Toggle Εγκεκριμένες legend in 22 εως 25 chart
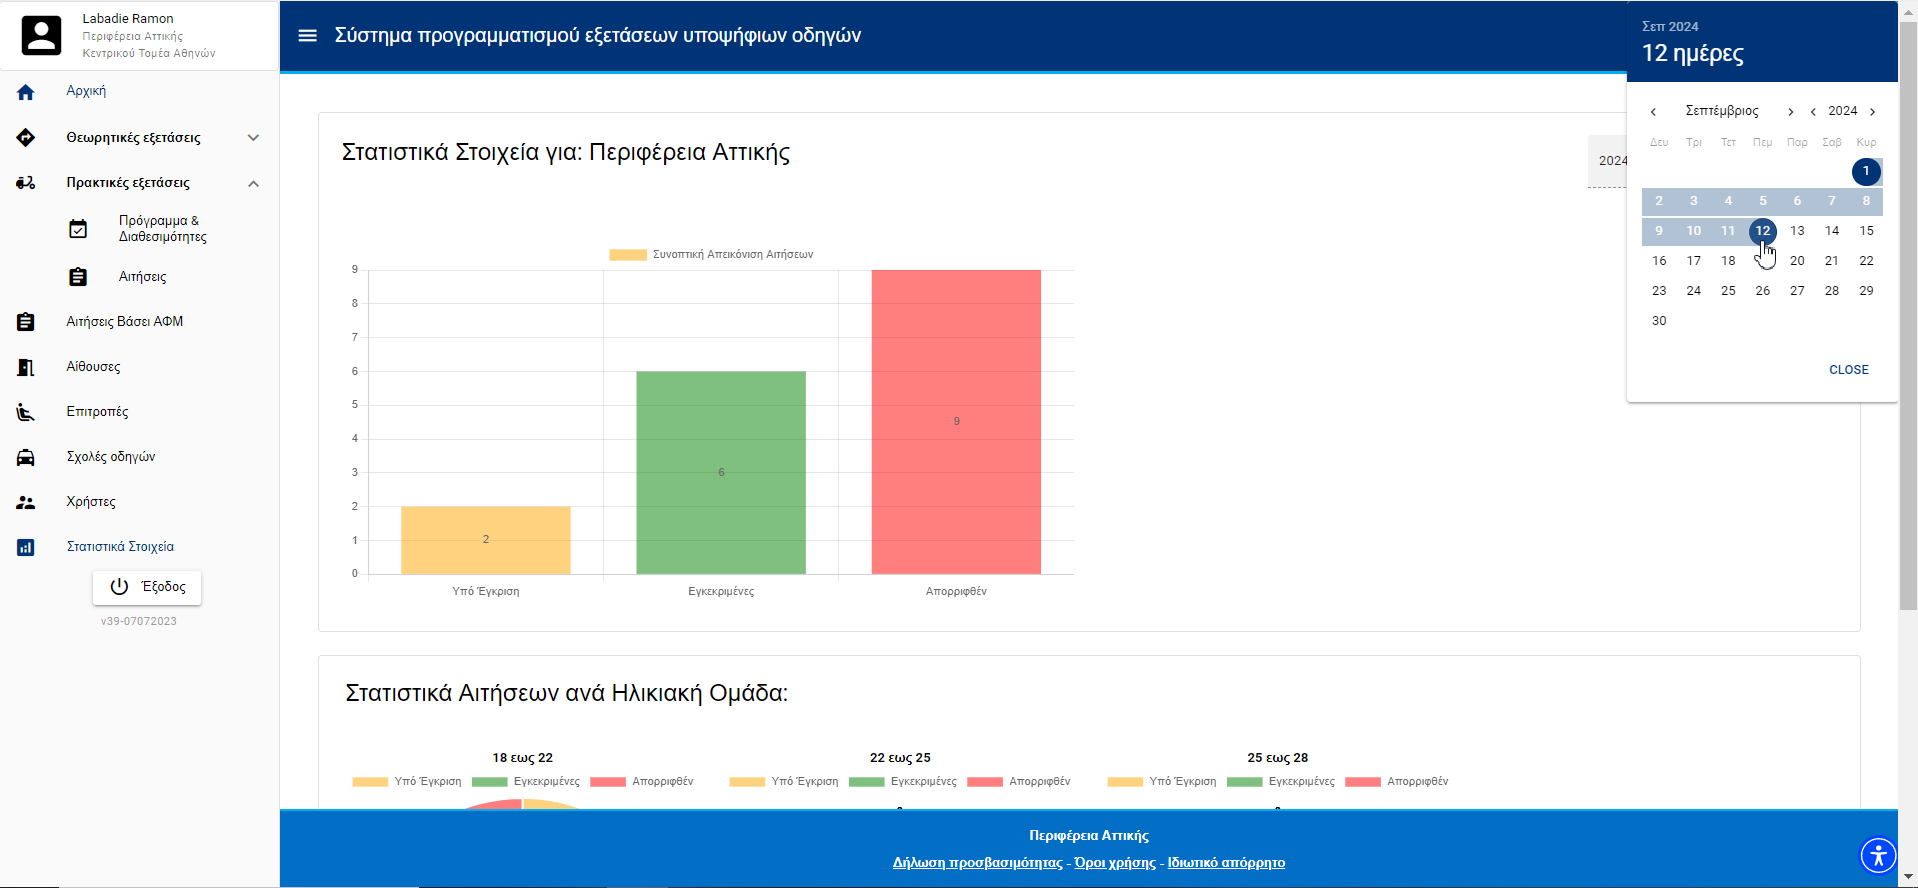The image size is (1918, 888). click(903, 782)
